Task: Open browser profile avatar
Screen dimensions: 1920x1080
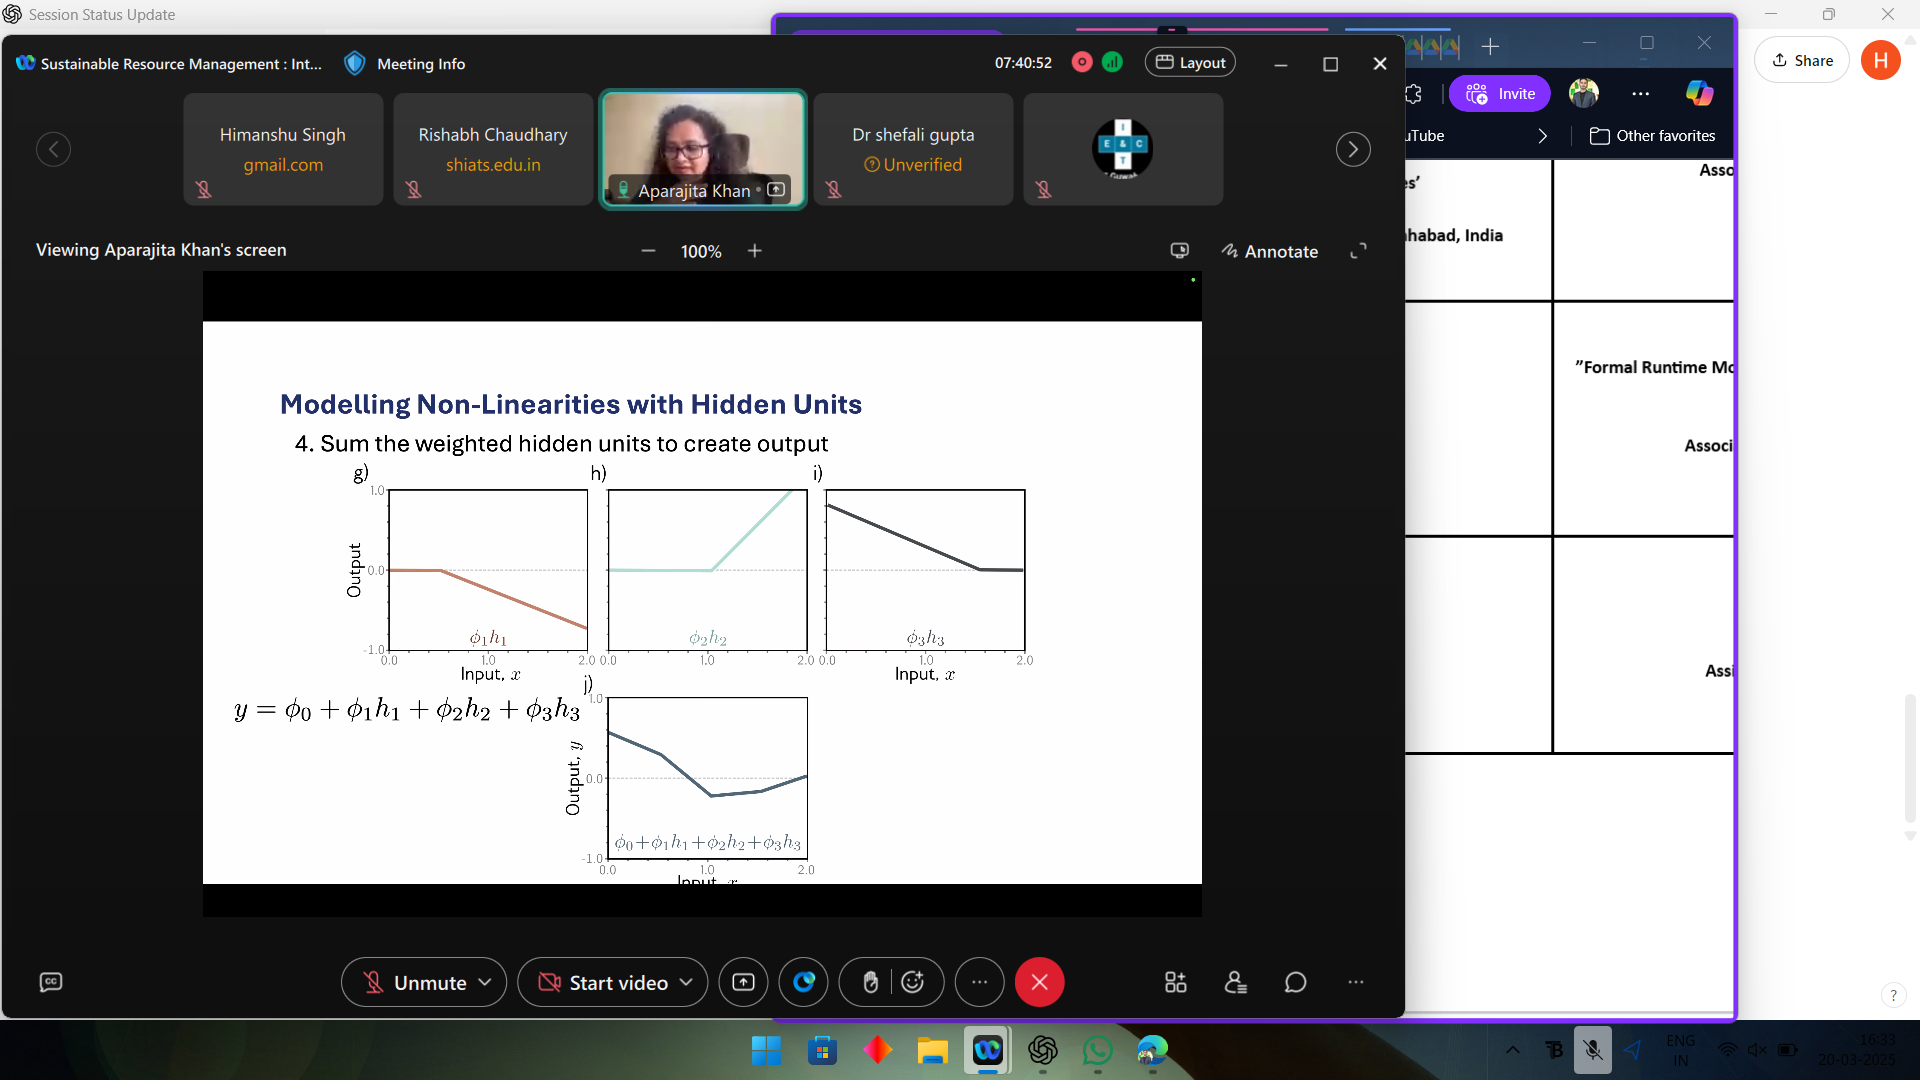Action: tap(1584, 93)
